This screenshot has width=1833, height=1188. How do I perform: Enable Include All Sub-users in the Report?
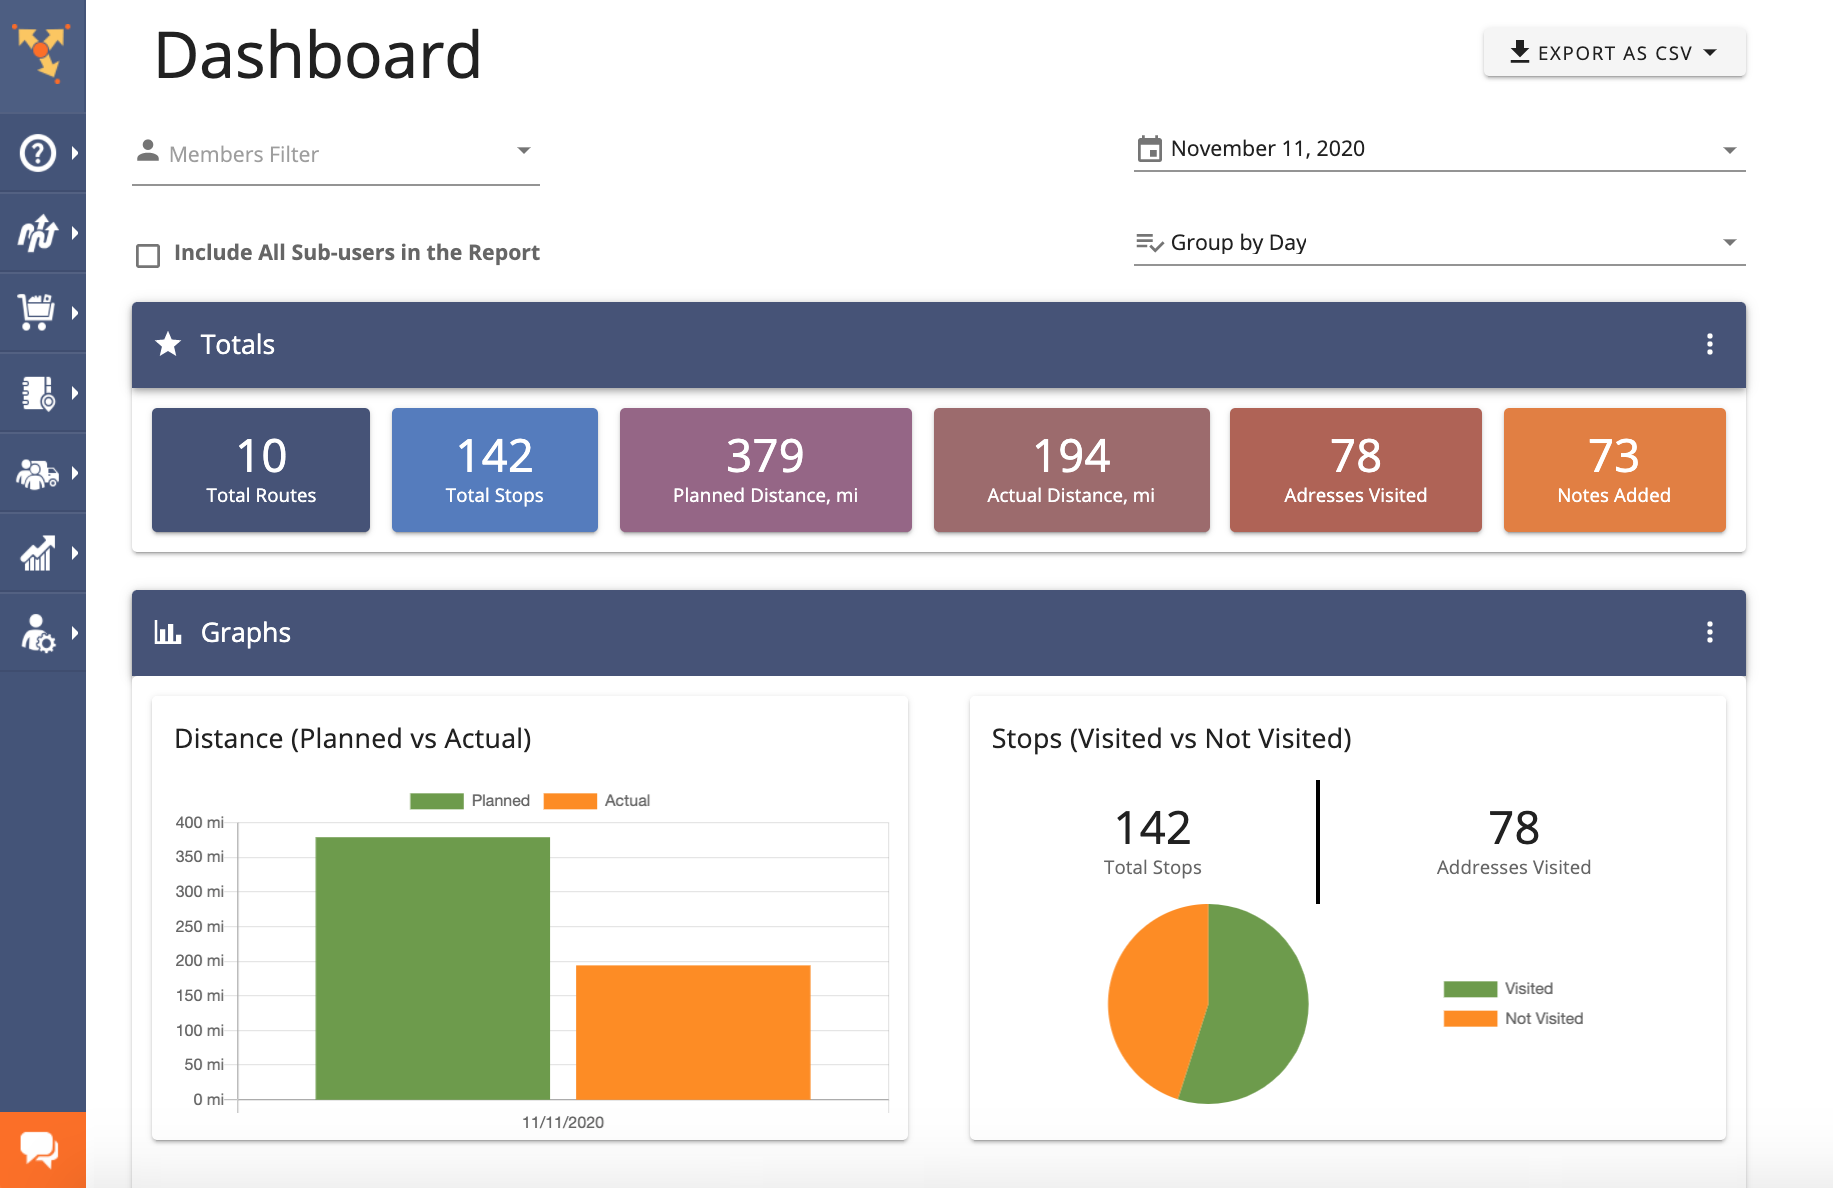(x=148, y=256)
